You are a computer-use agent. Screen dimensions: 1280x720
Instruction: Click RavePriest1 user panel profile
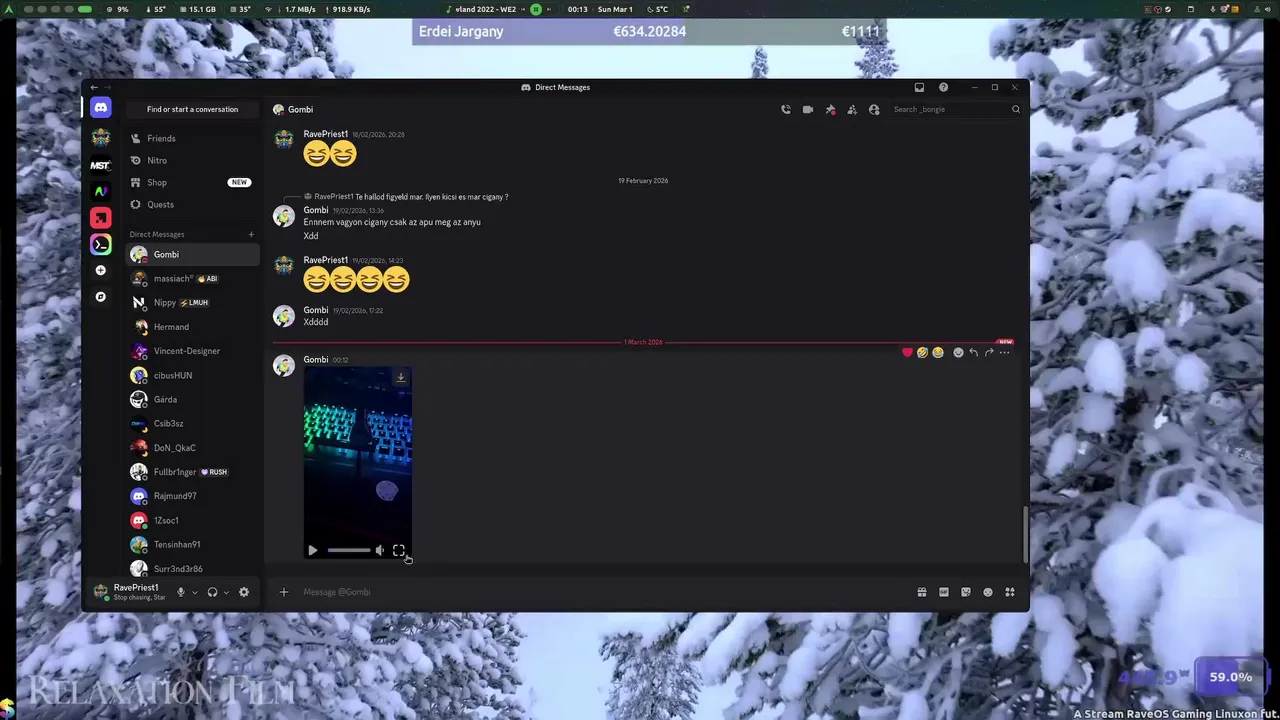(x=130, y=592)
